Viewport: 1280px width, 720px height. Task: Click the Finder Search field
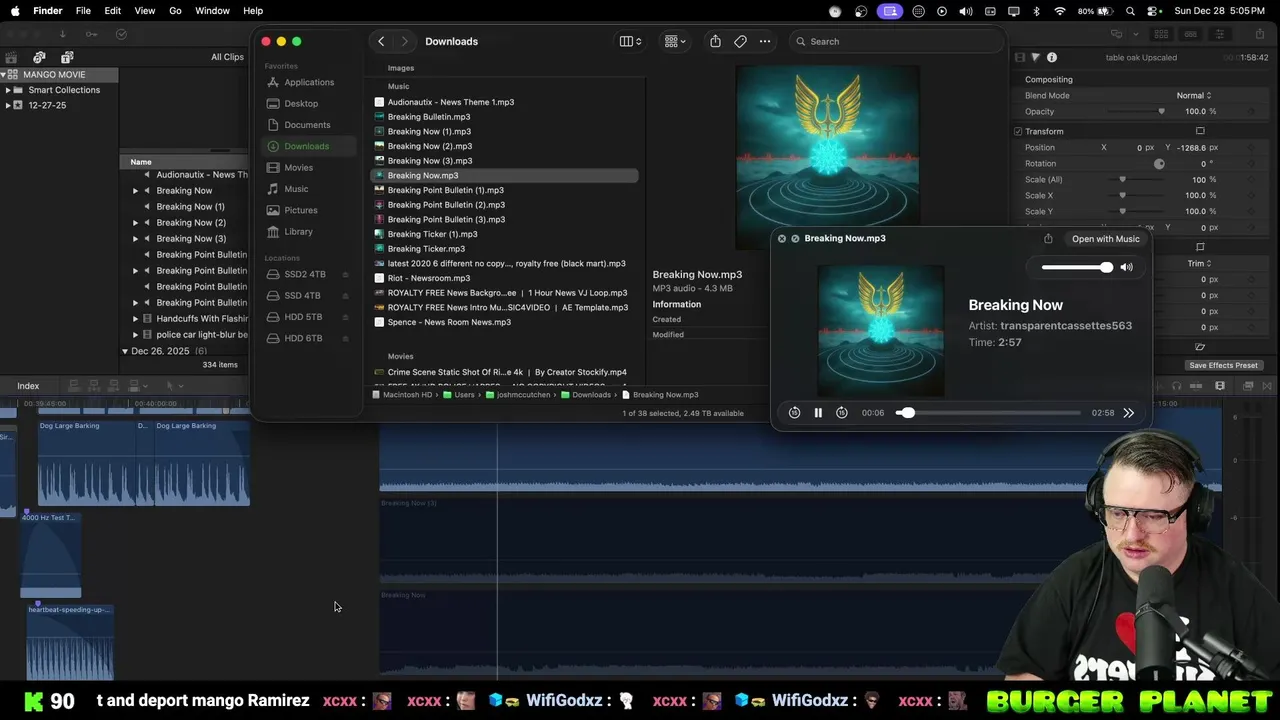coord(898,41)
